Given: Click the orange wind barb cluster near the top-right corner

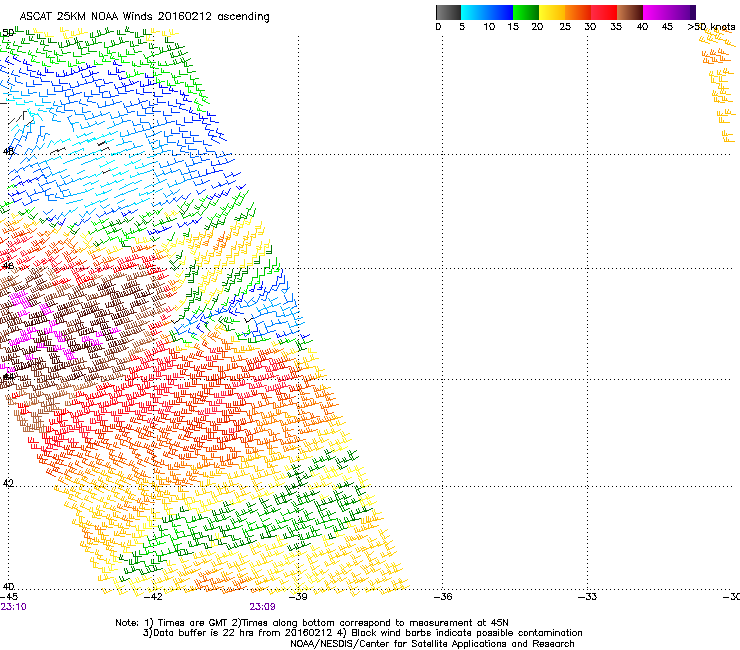Looking at the screenshot, I should click(718, 85).
